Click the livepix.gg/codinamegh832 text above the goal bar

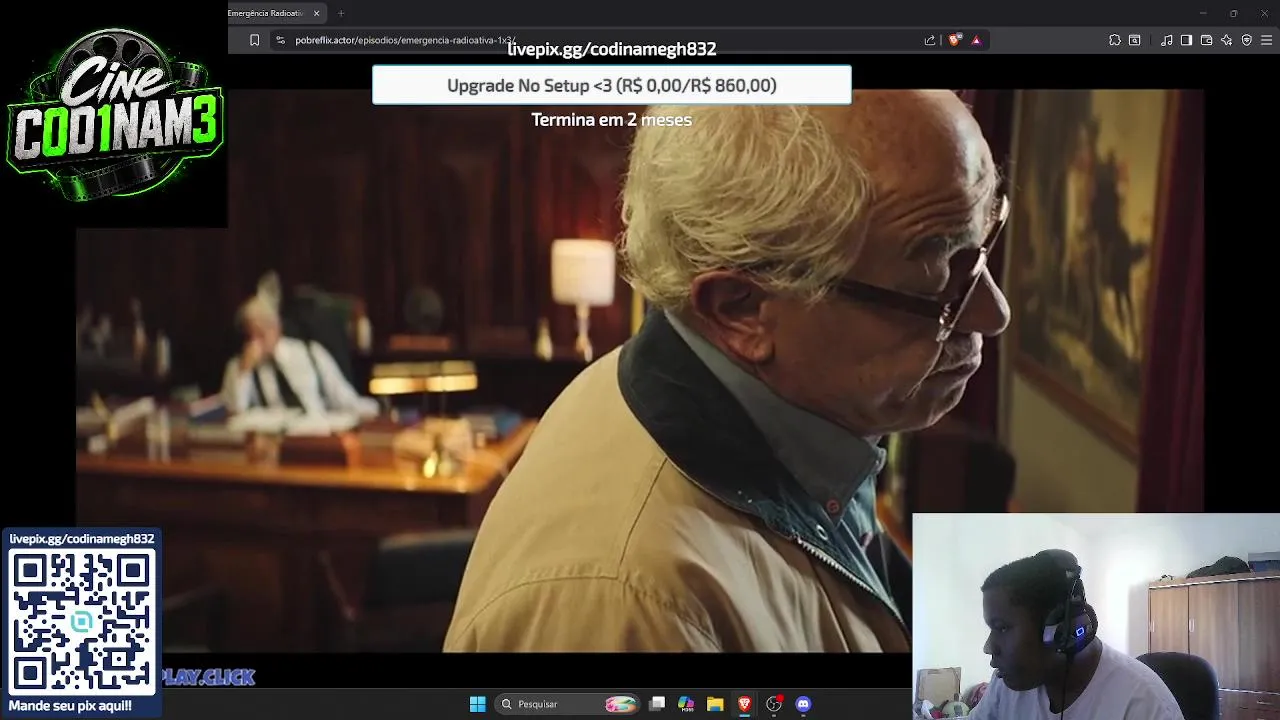tap(612, 49)
